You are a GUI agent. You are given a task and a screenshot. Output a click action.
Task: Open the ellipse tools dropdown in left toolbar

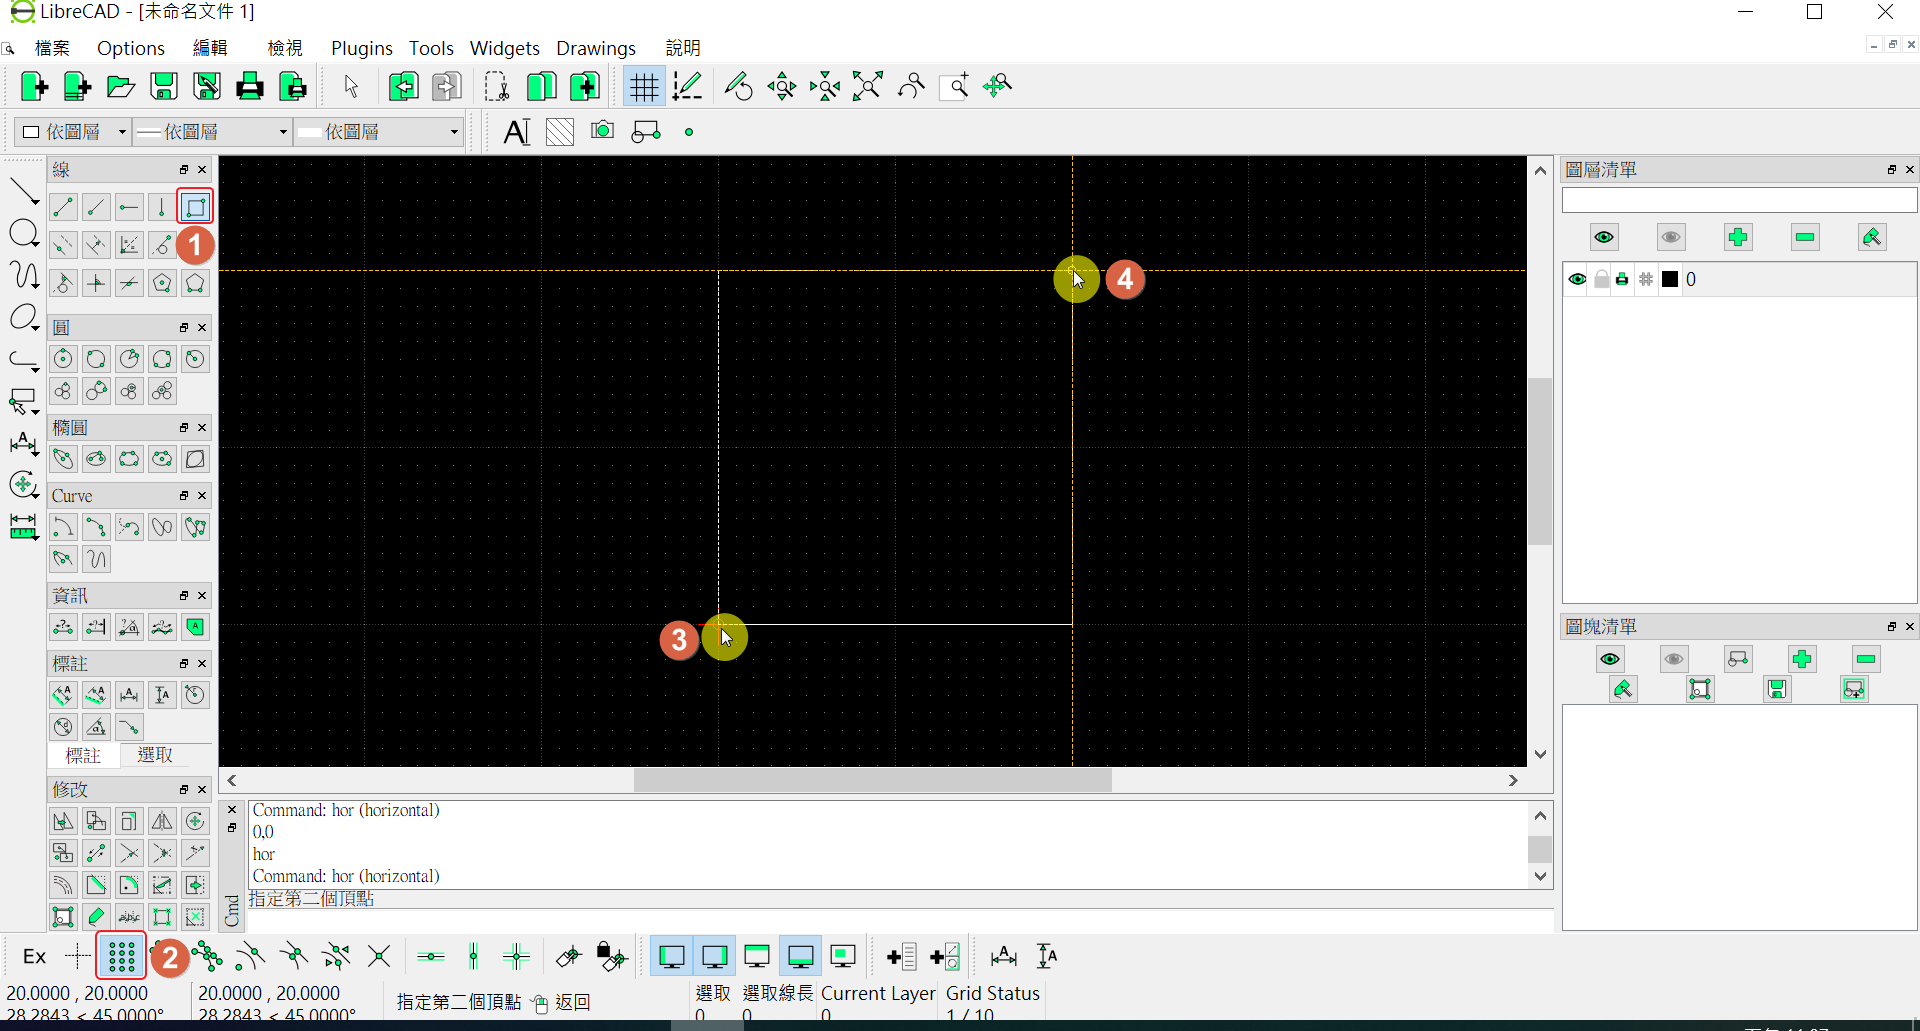(24, 319)
